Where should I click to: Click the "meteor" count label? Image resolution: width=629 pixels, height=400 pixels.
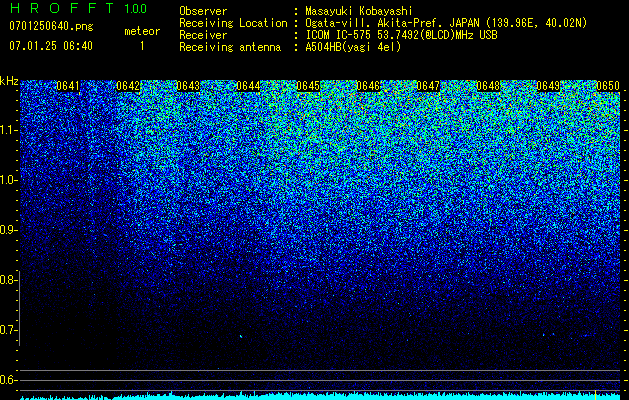(x=142, y=31)
